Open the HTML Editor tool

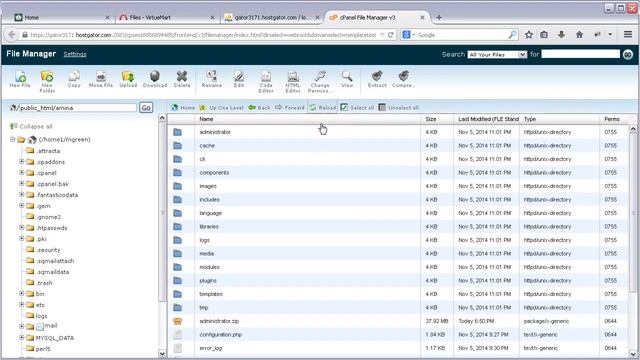pos(293,81)
